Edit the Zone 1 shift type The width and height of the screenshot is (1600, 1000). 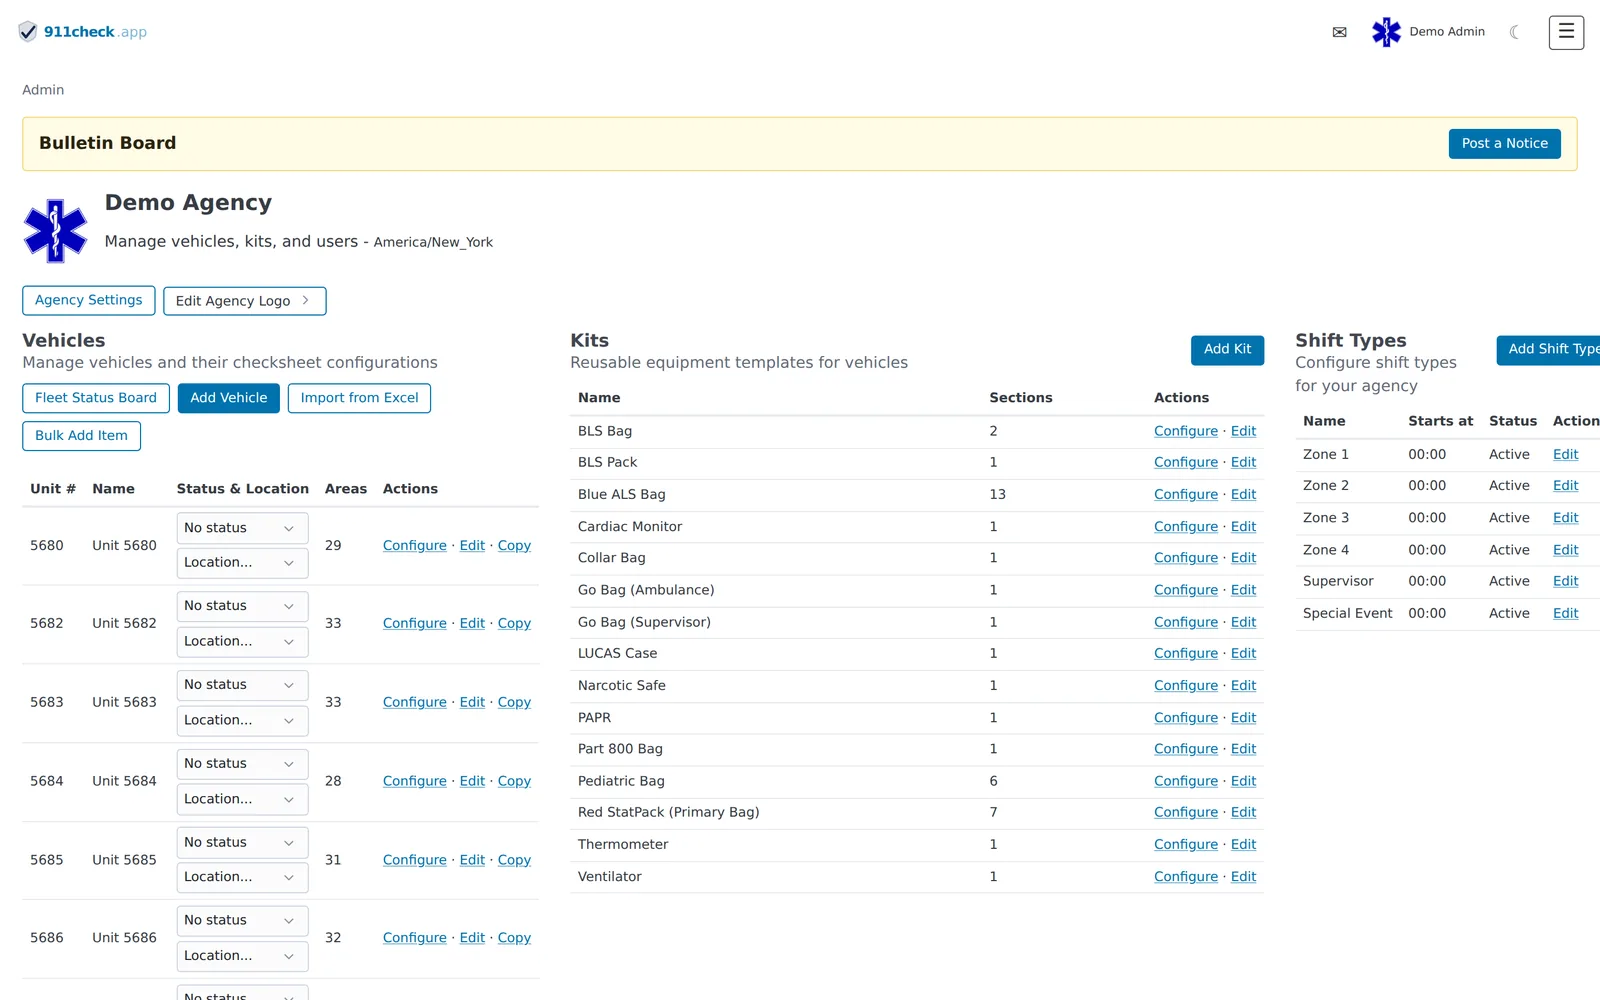tap(1565, 455)
